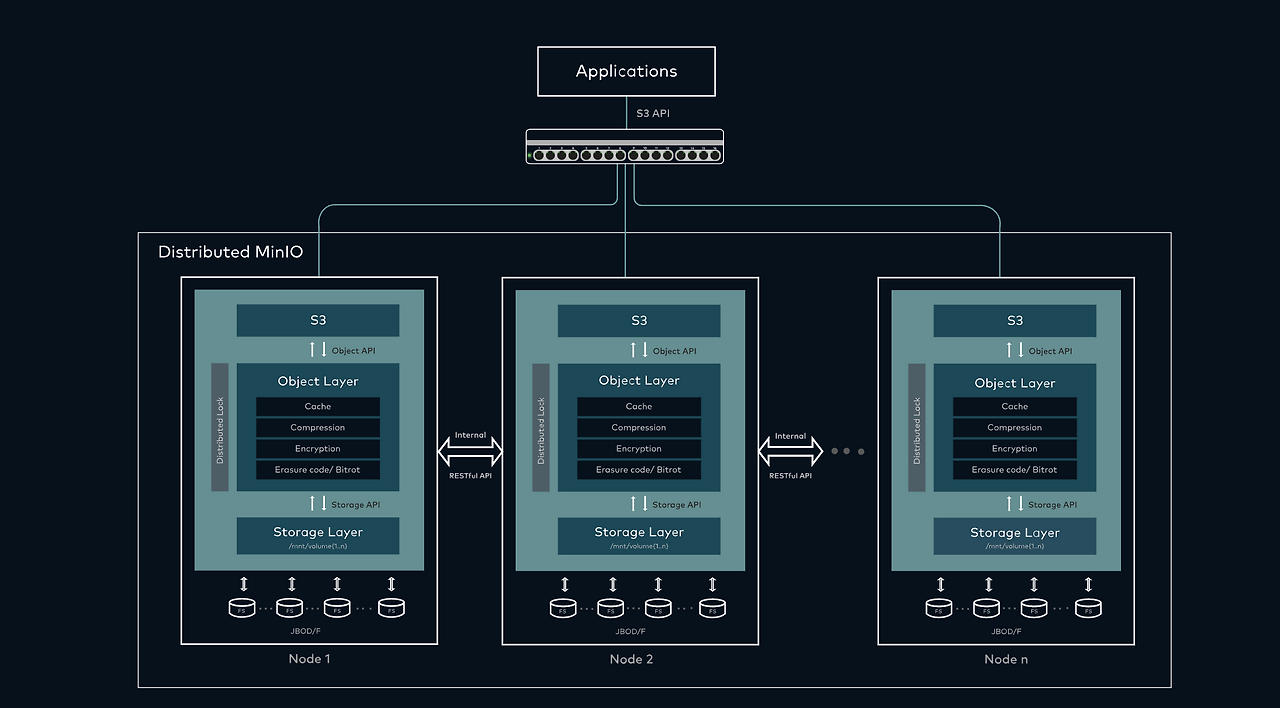This screenshot has width=1280, height=708.
Task: Click the second FS disk icon in Node 2
Action: [611, 608]
